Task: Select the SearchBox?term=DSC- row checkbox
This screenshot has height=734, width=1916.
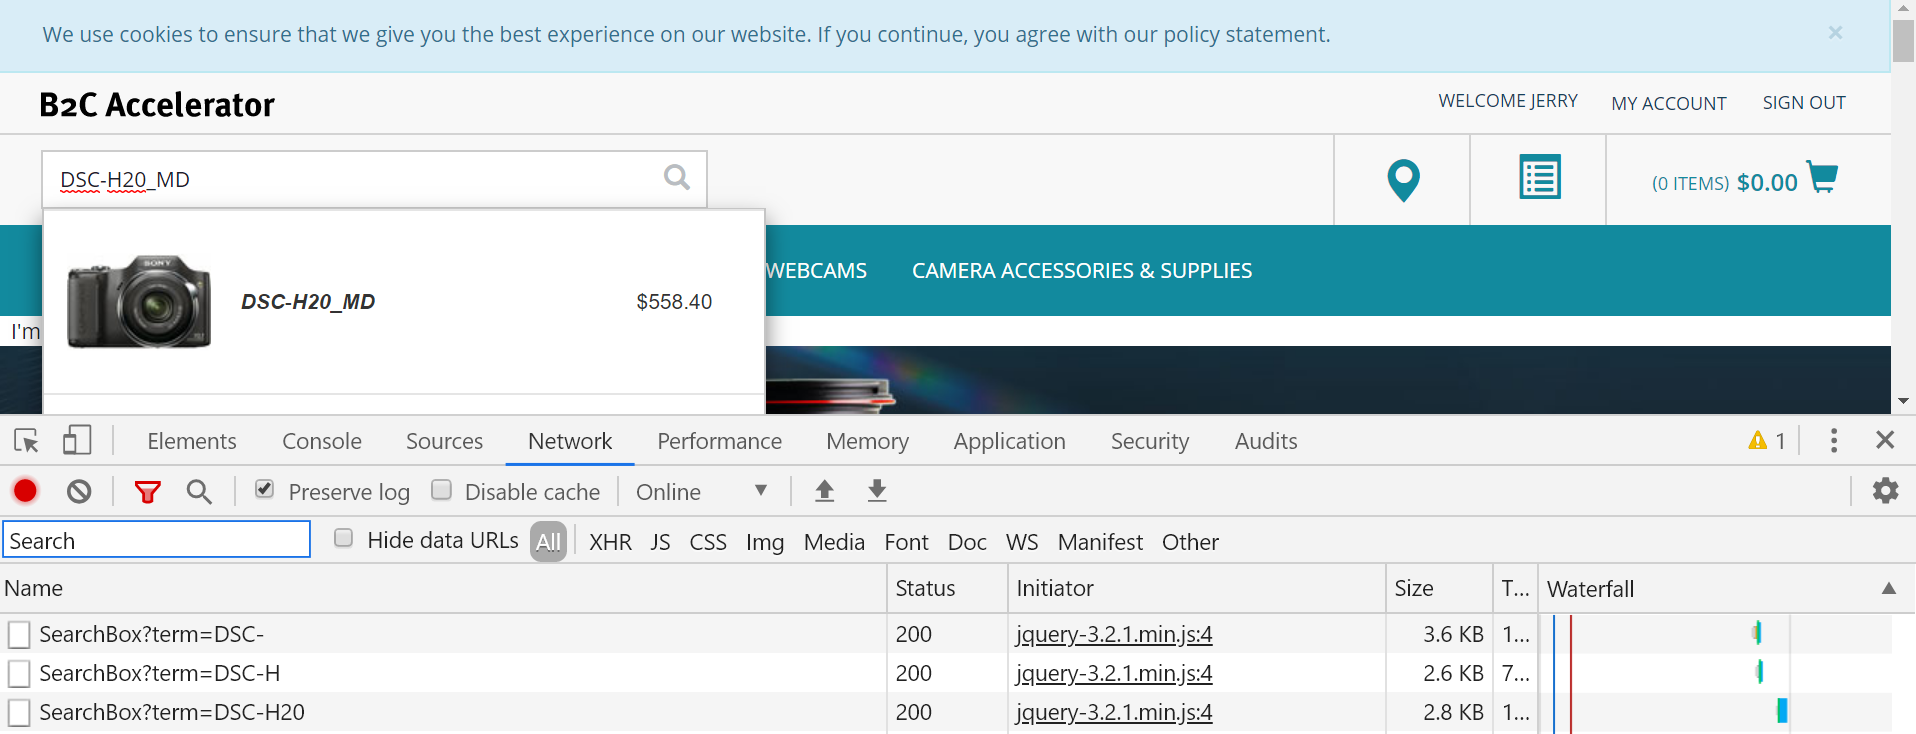Action: (x=19, y=634)
